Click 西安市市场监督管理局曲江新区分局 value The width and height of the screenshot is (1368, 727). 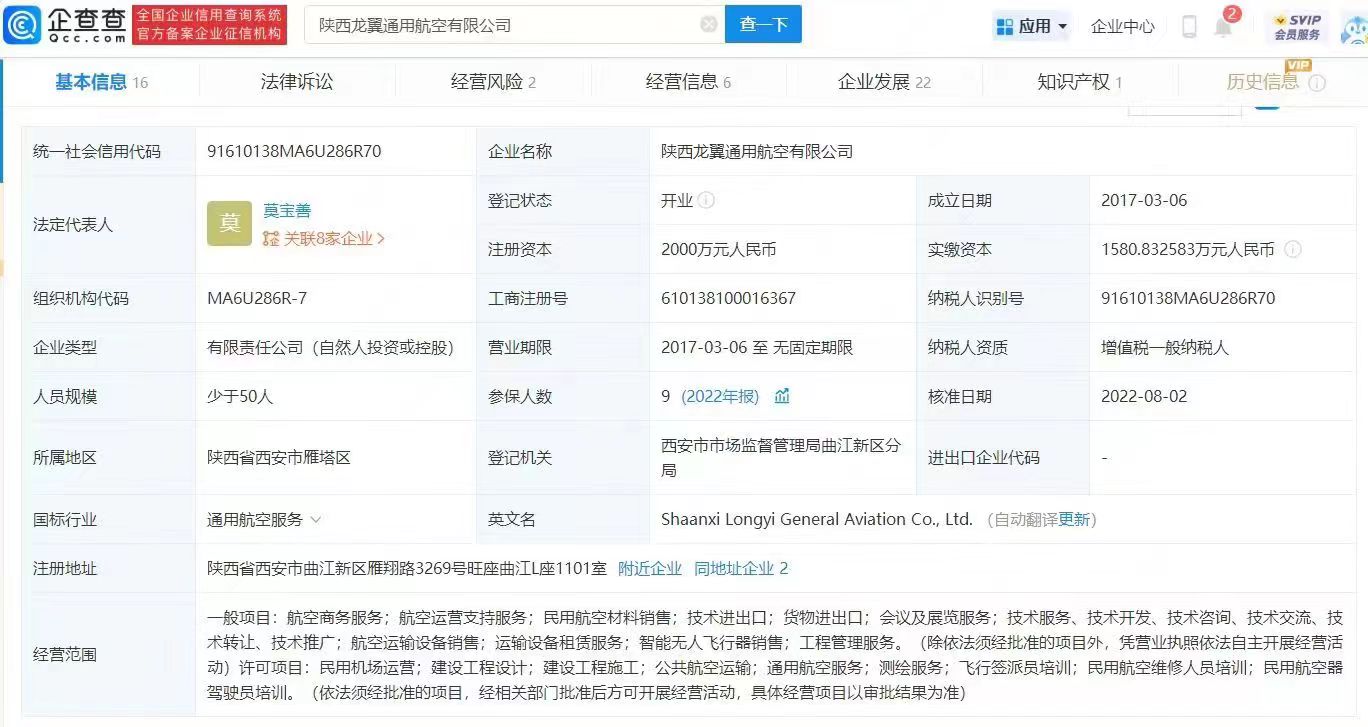point(781,457)
